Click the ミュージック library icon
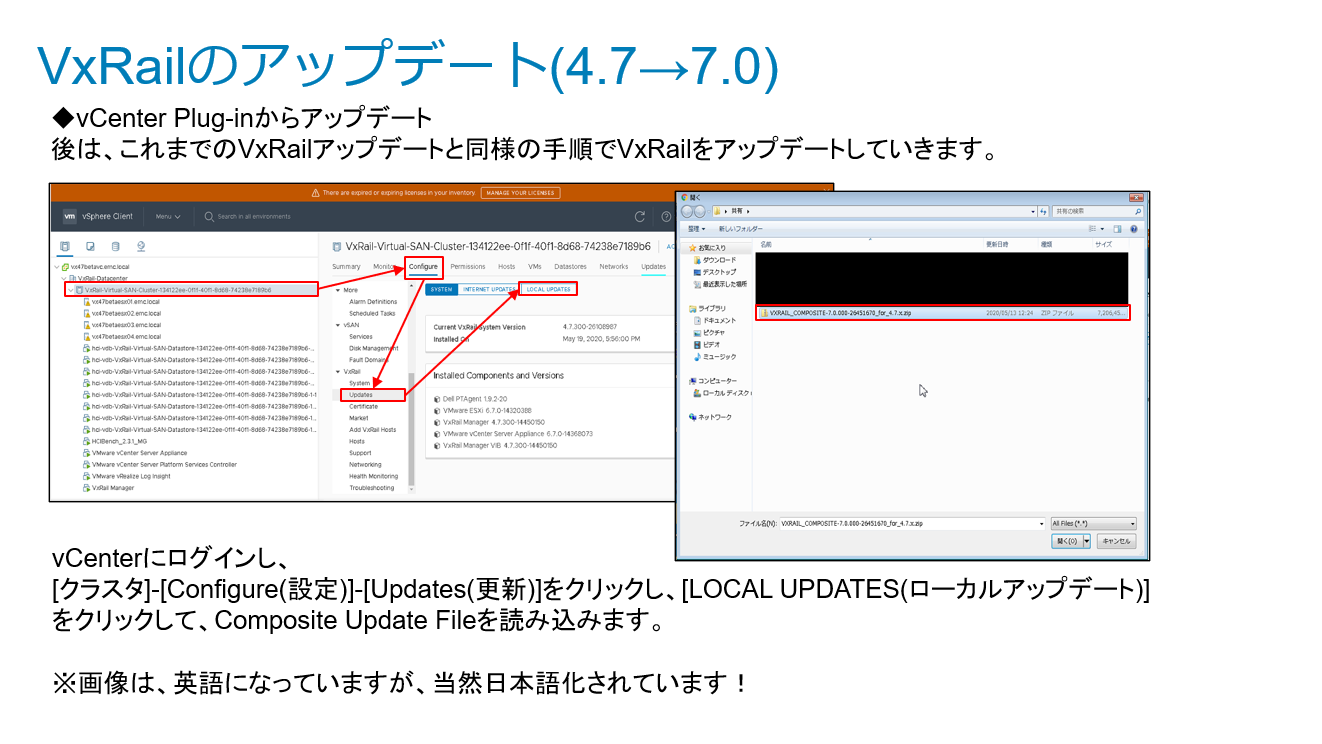Viewport: 1322px width, 744px height. (696, 357)
